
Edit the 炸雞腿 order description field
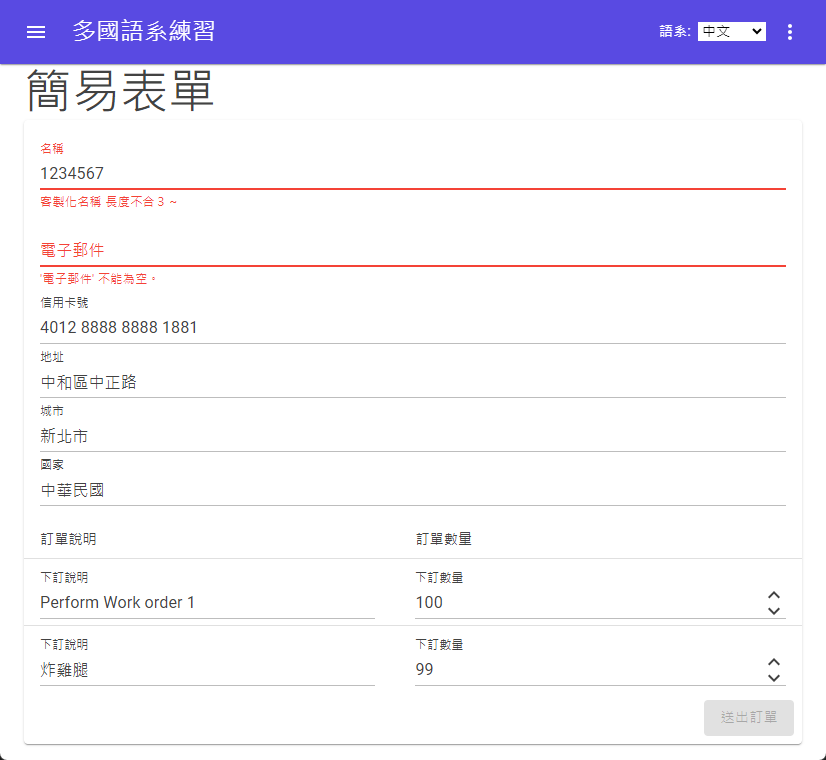pyautogui.click(x=207, y=670)
